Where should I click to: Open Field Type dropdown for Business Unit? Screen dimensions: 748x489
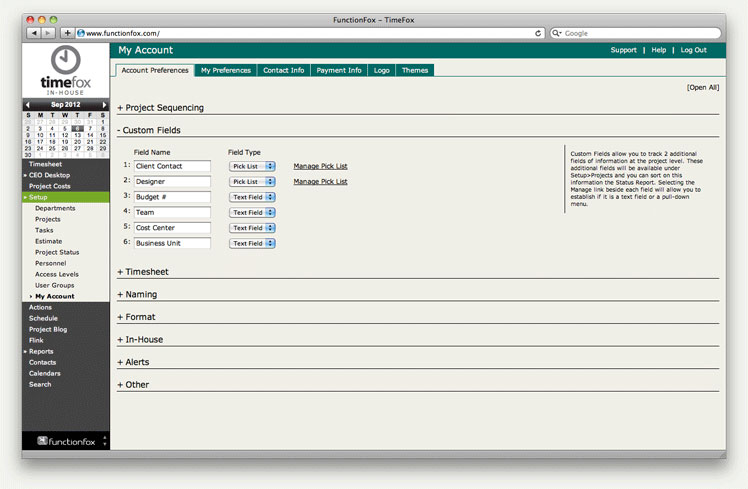252,243
